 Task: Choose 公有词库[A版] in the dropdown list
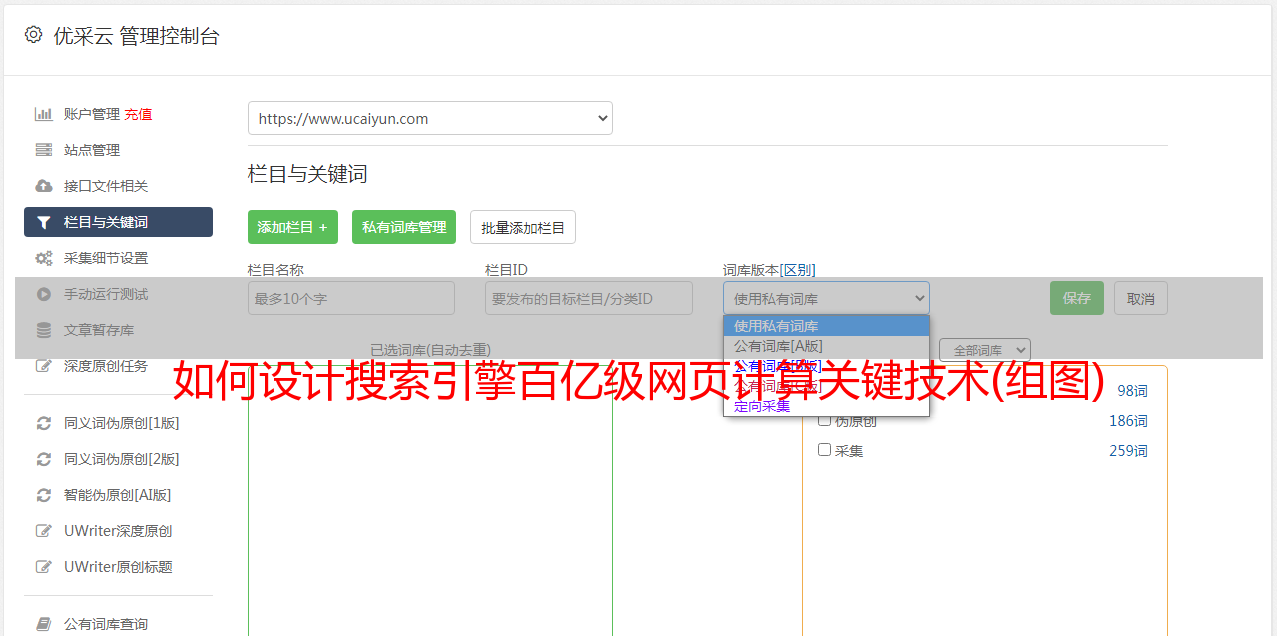pos(826,346)
